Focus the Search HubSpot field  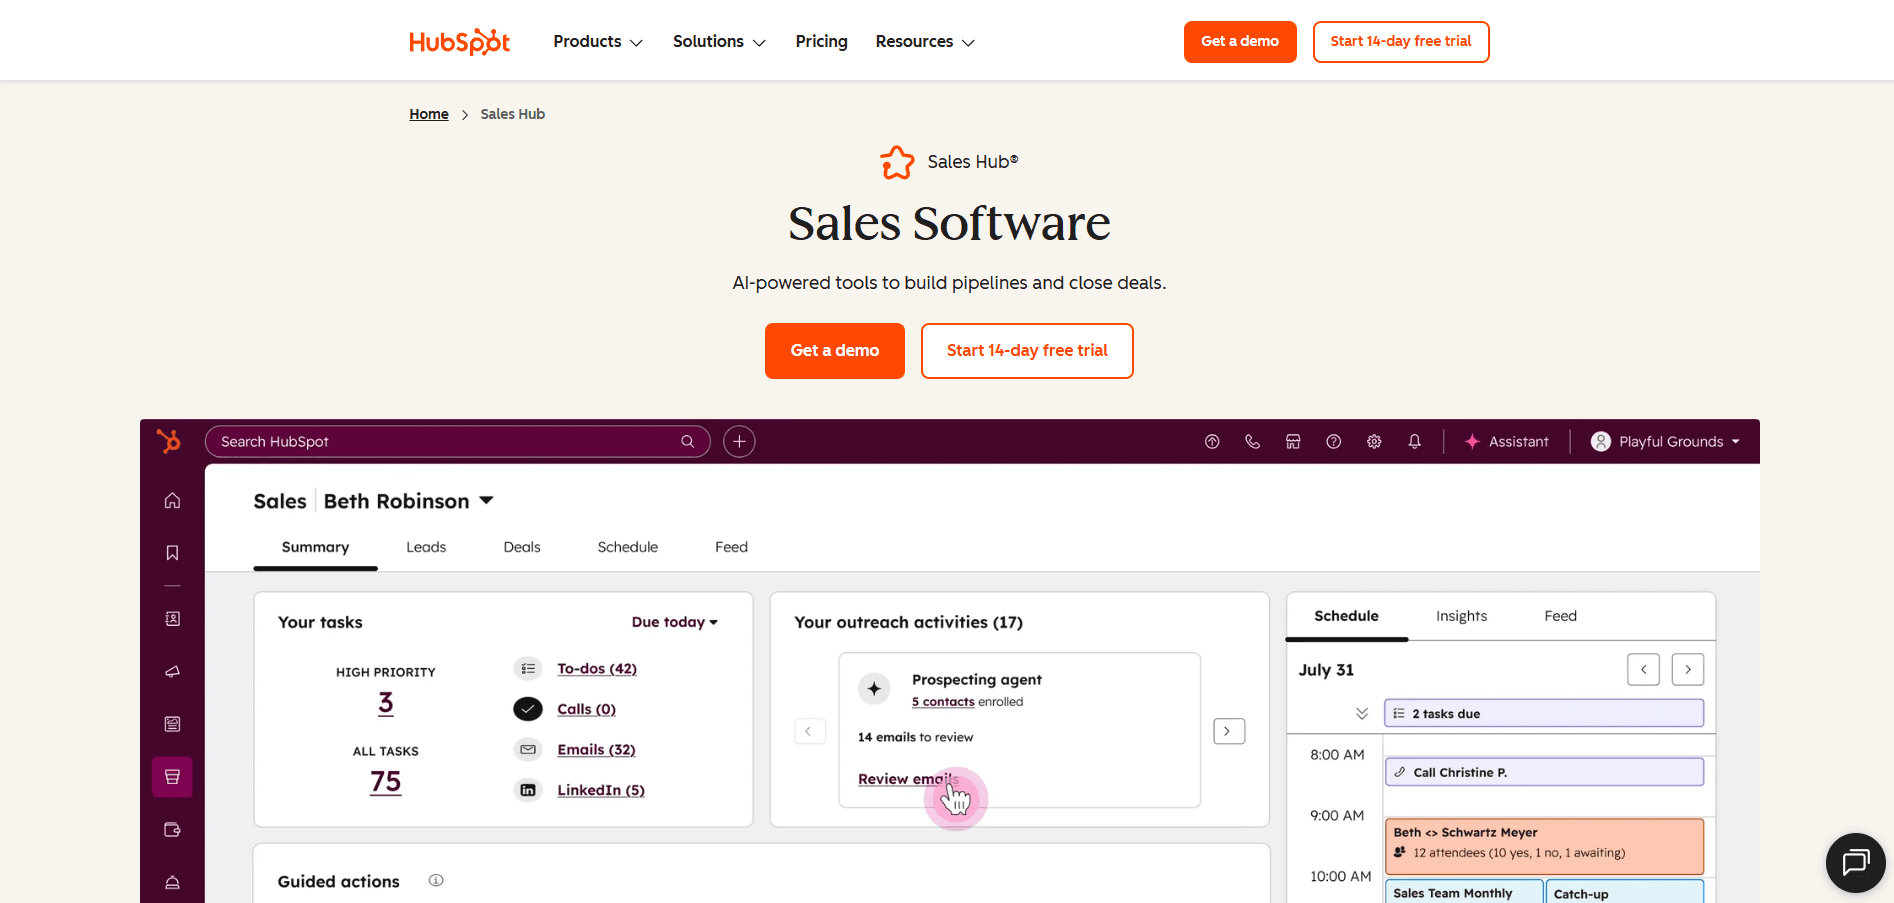click(x=457, y=441)
